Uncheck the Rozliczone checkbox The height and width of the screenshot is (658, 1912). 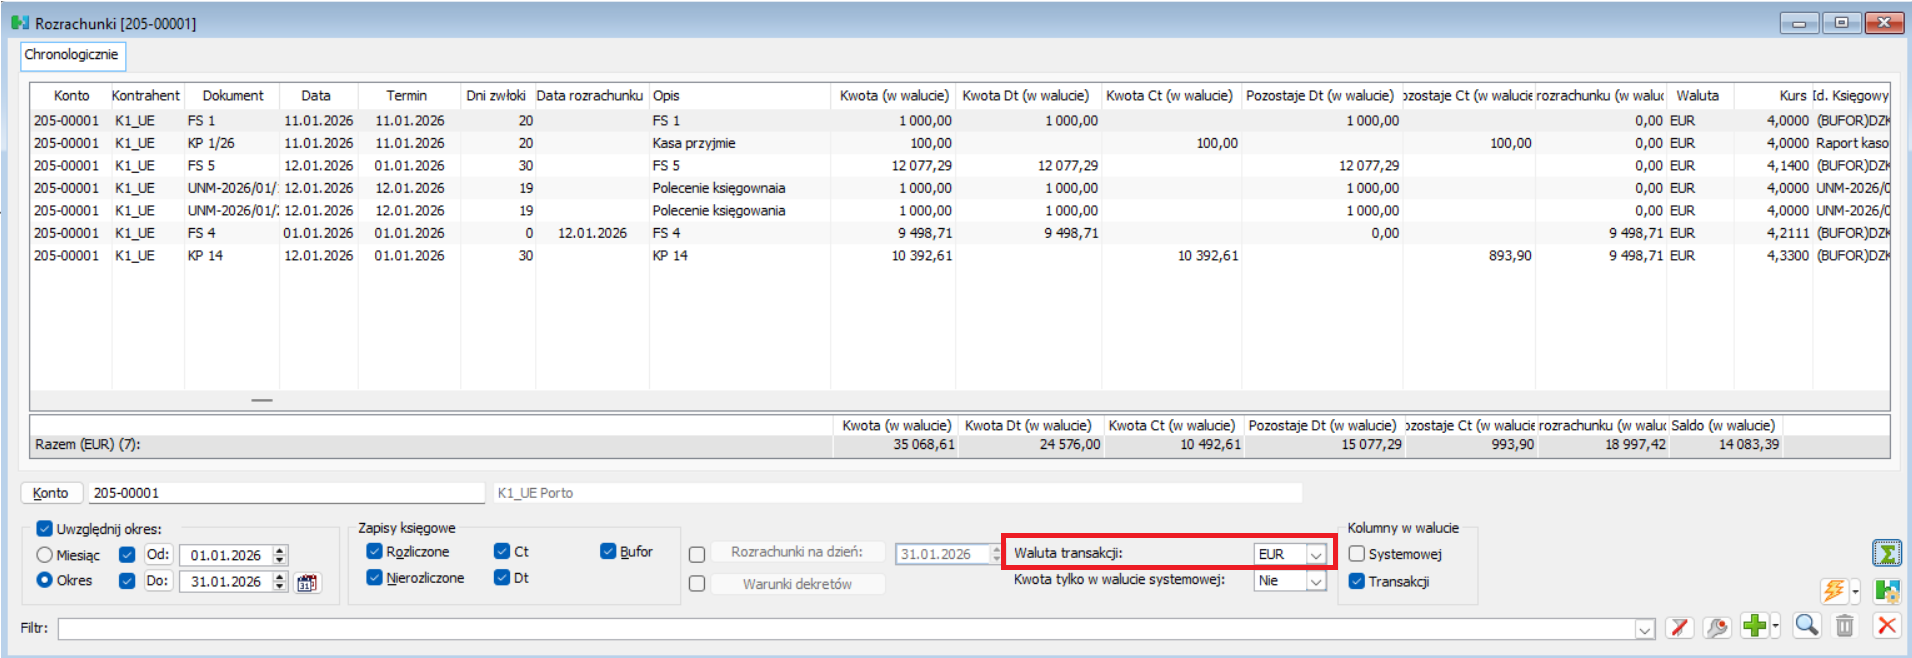[x=375, y=552]
